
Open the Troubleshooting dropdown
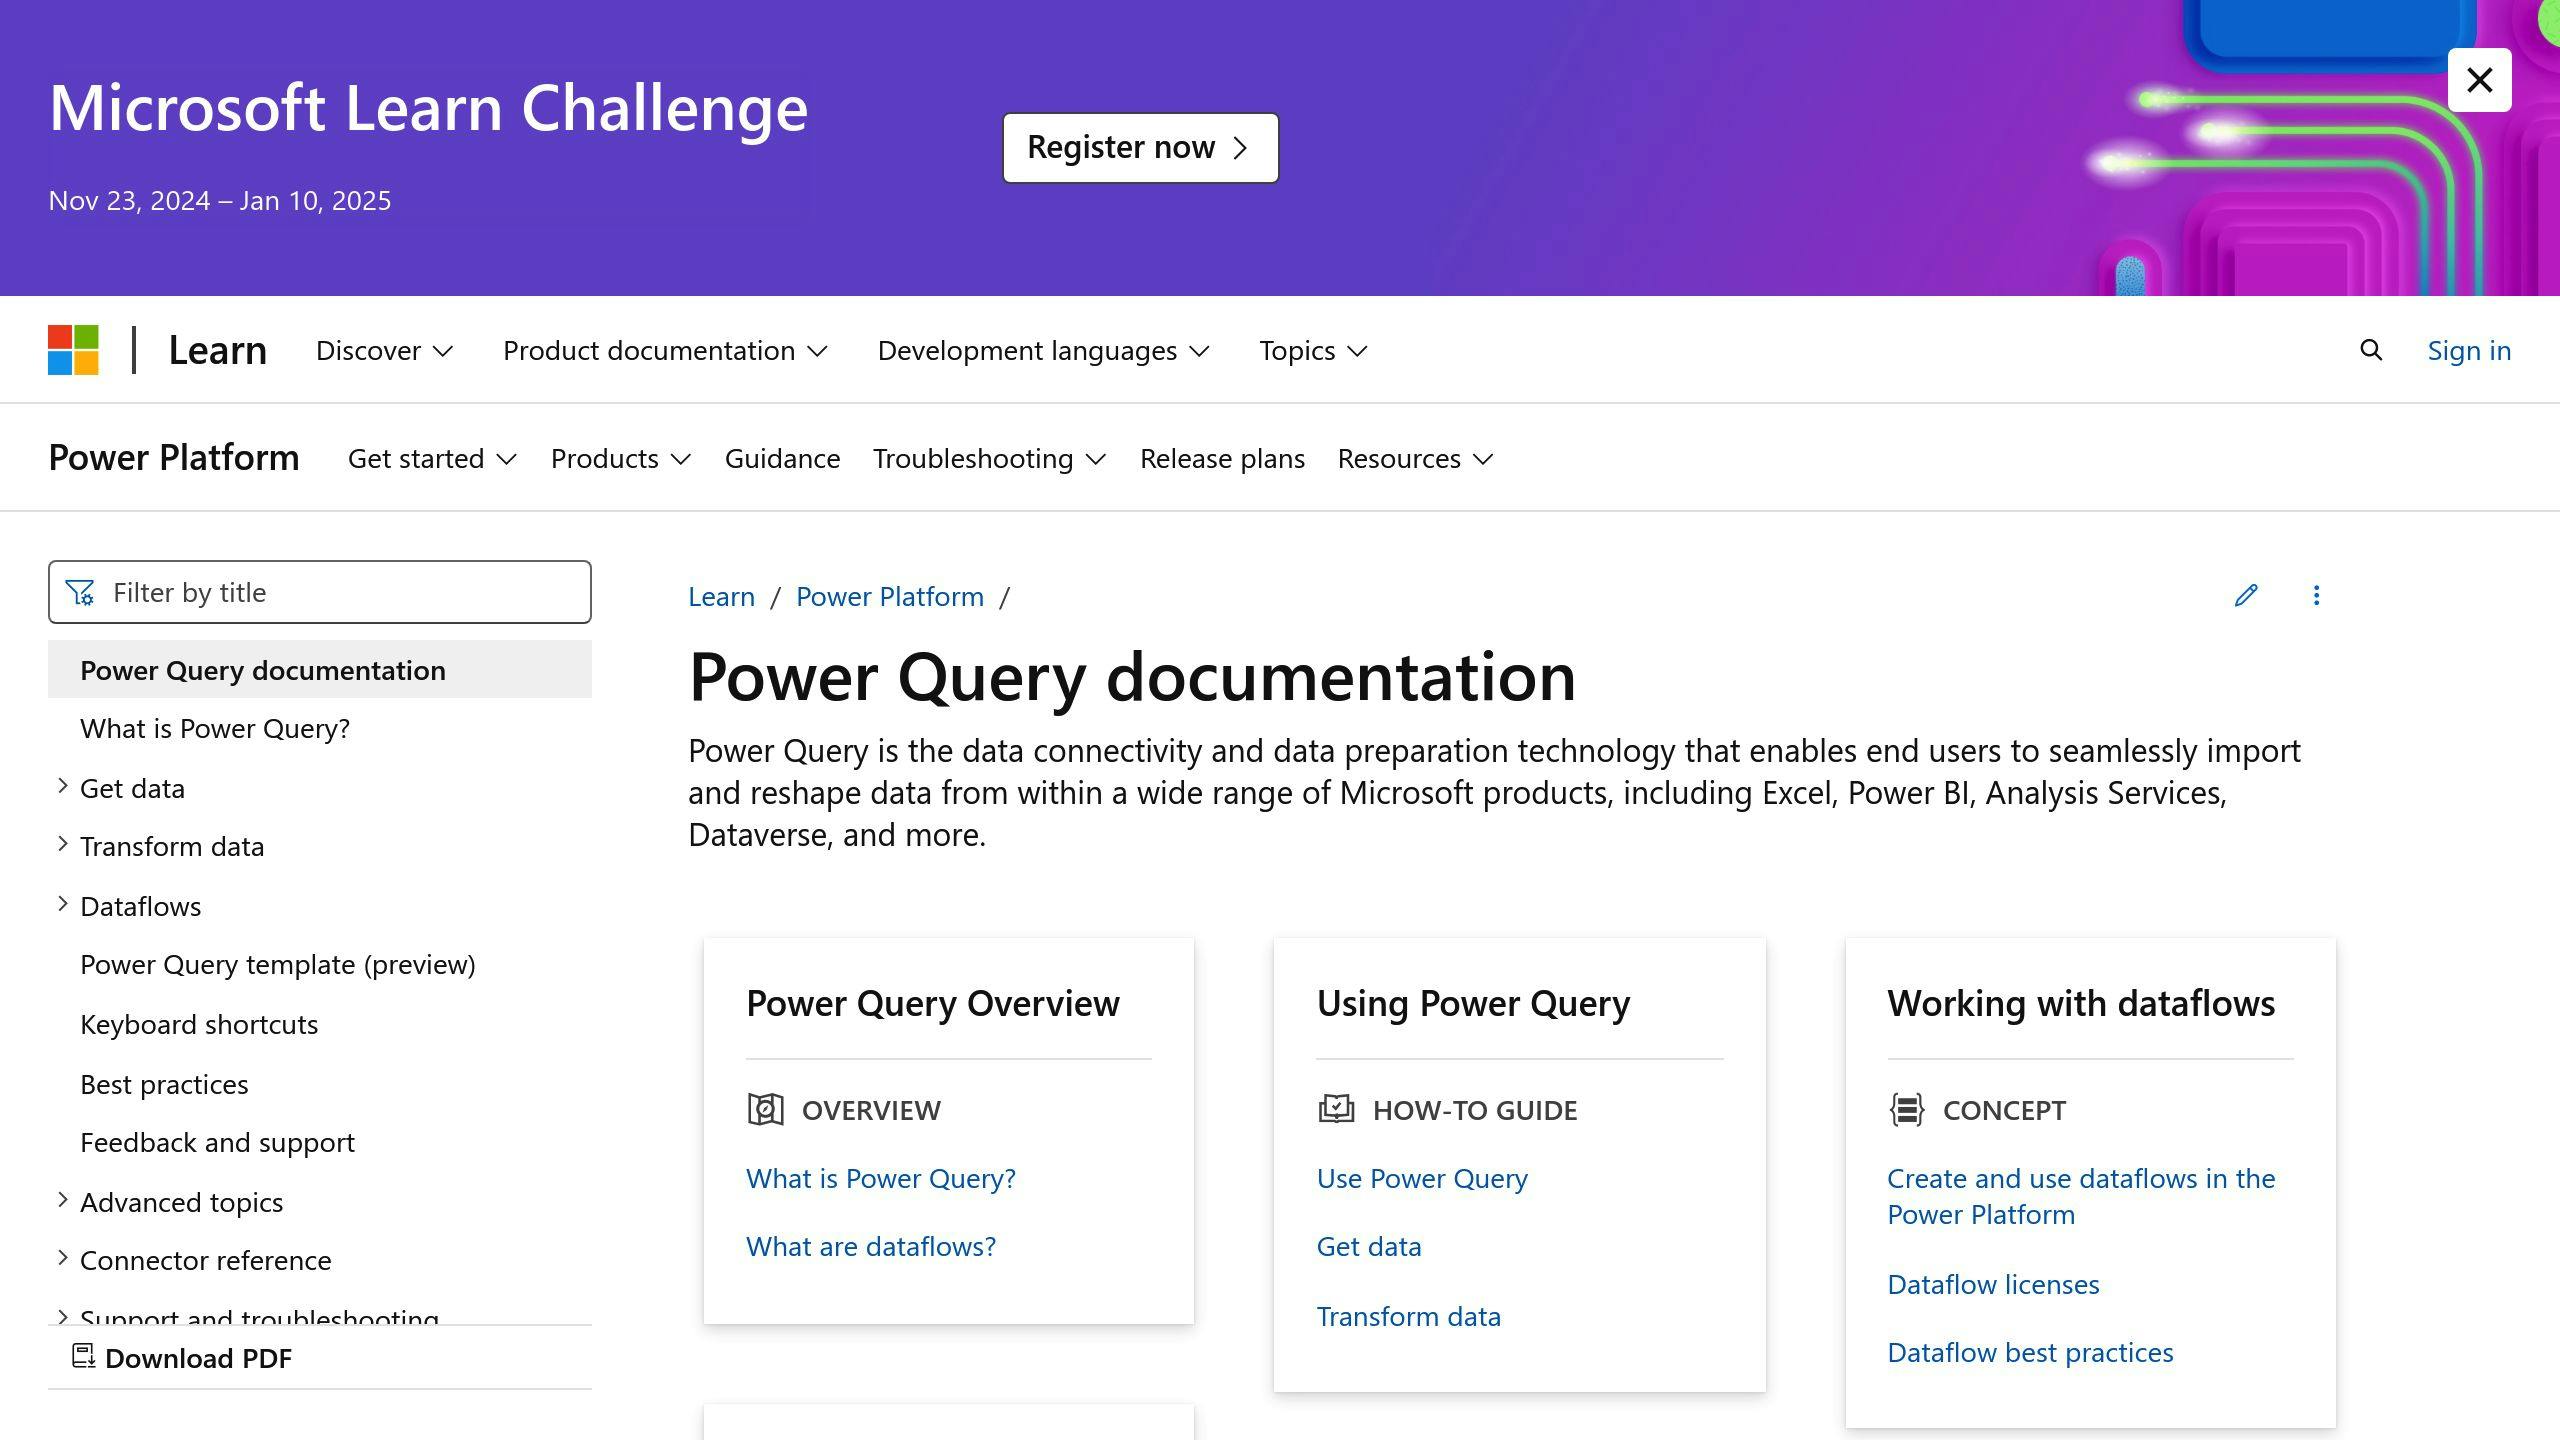(x=989, y=458)
